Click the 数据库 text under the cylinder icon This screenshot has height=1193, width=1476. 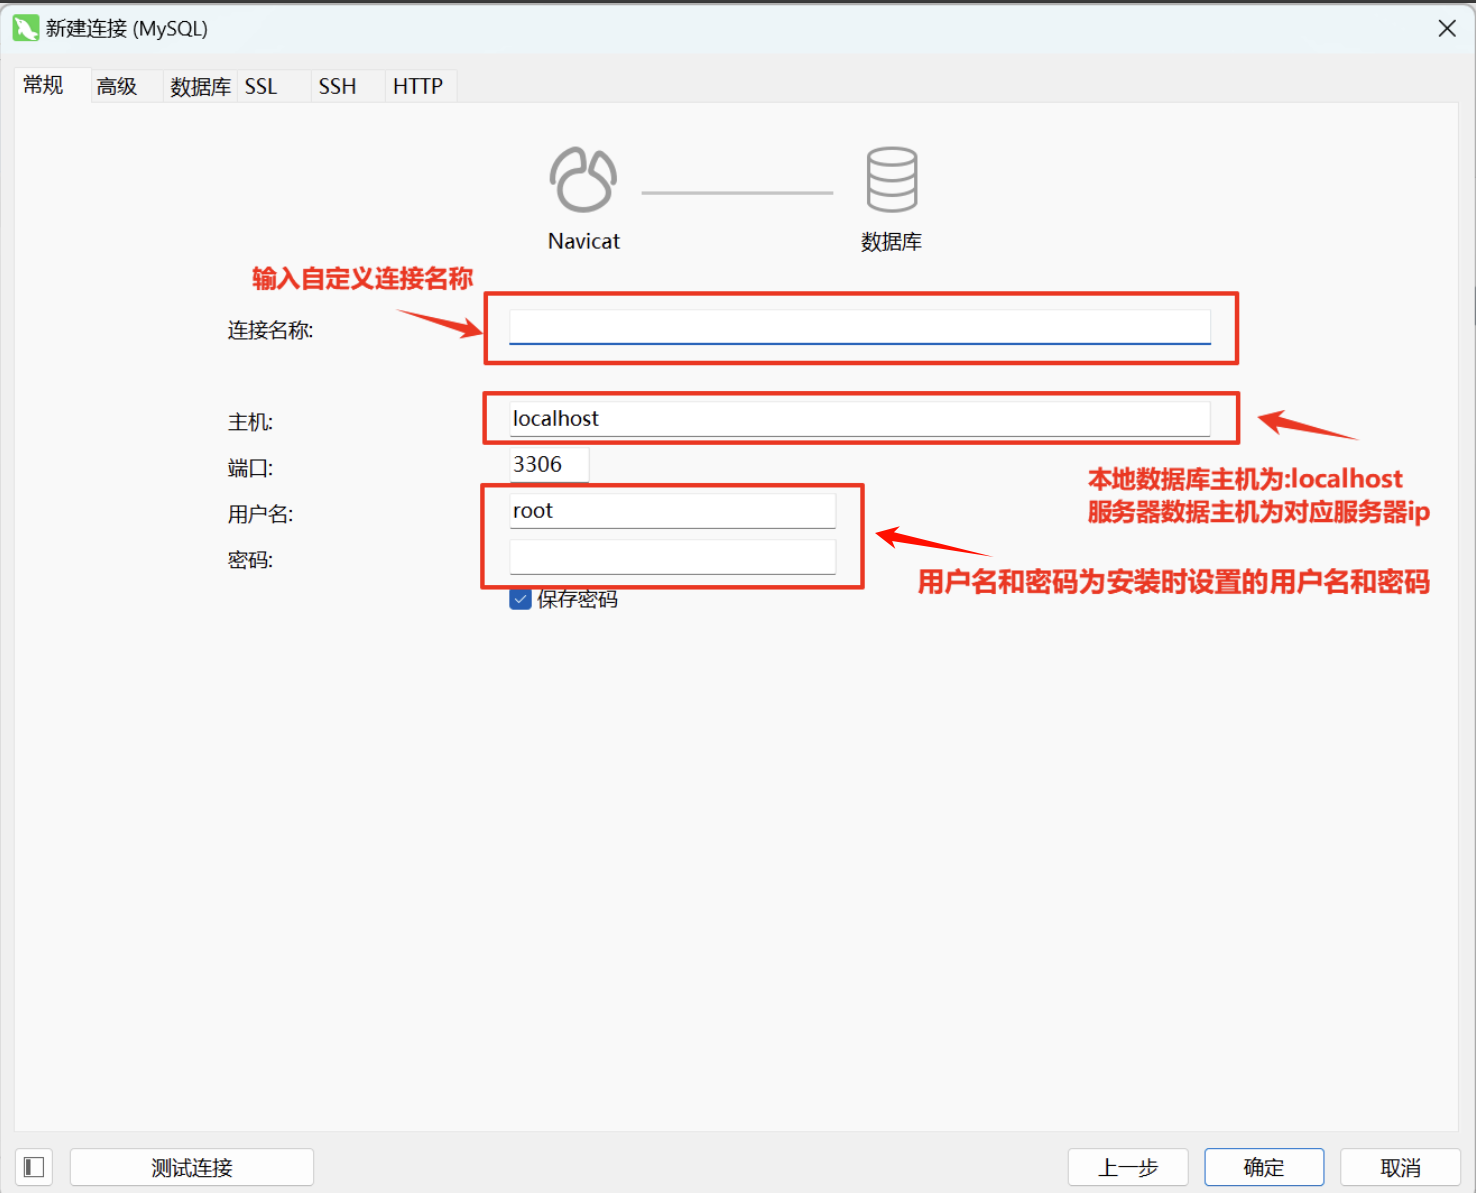click(892, 242)
